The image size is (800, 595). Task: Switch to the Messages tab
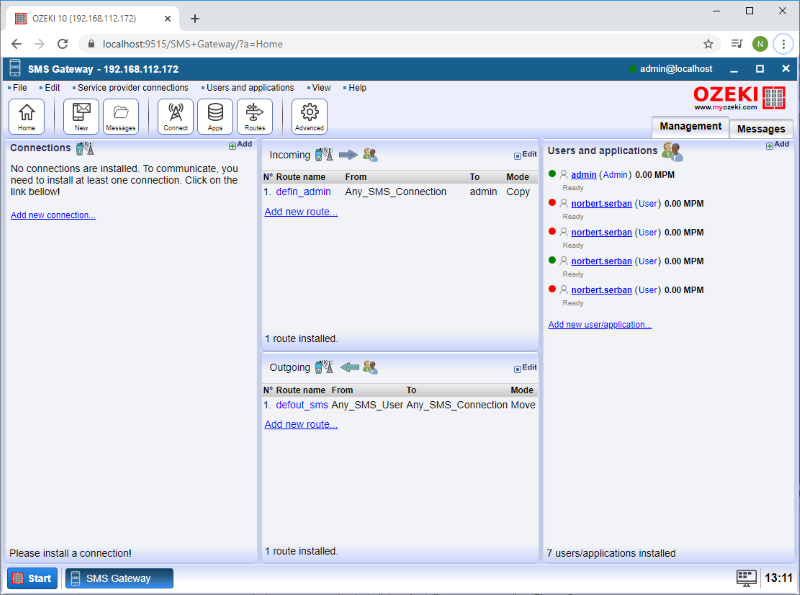761,129
